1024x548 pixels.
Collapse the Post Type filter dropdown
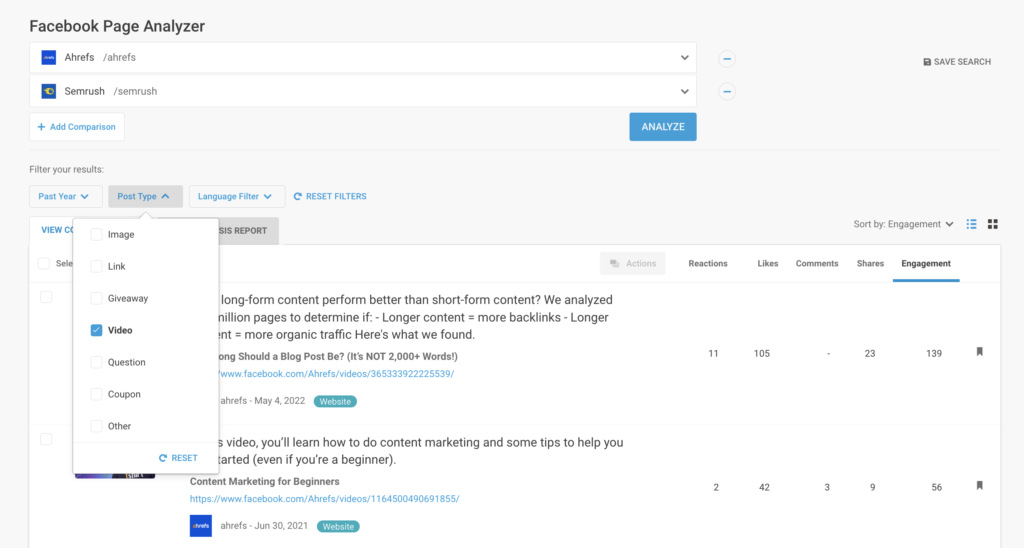click(x=145, y=197)
